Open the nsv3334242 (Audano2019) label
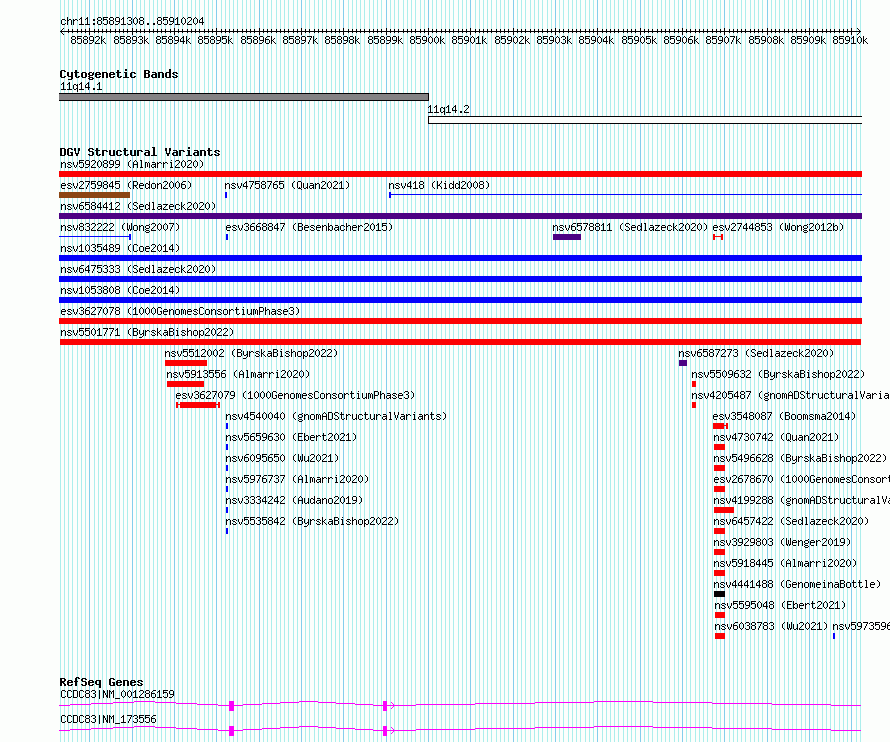This screenshot has width=890, height=742. tap(294, 501)
